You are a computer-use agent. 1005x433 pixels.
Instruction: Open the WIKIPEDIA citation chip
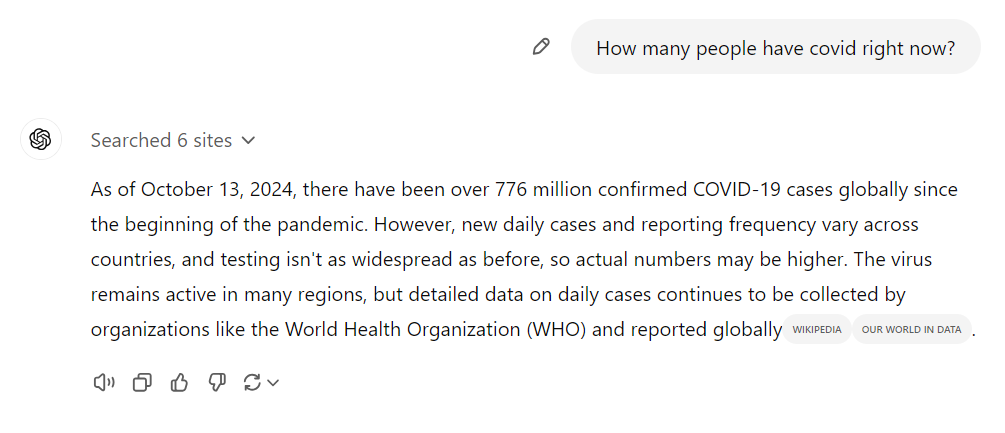[x=817, y=329]
